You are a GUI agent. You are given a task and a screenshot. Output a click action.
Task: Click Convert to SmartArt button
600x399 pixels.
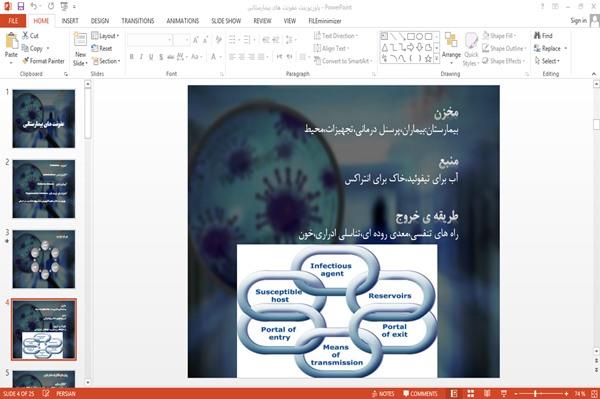(x=343, y=61)
